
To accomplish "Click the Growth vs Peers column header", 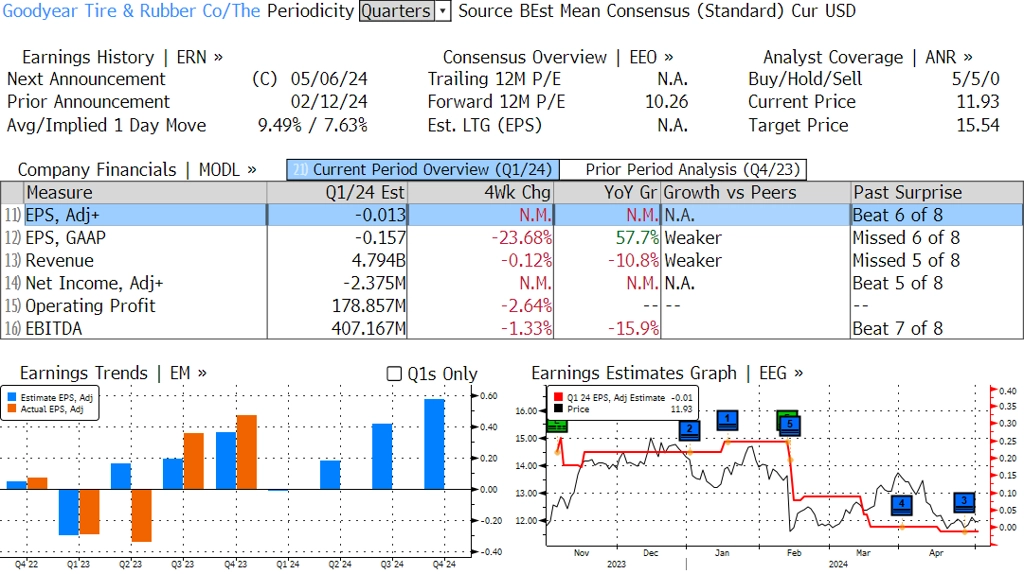I will click(756, 193).
